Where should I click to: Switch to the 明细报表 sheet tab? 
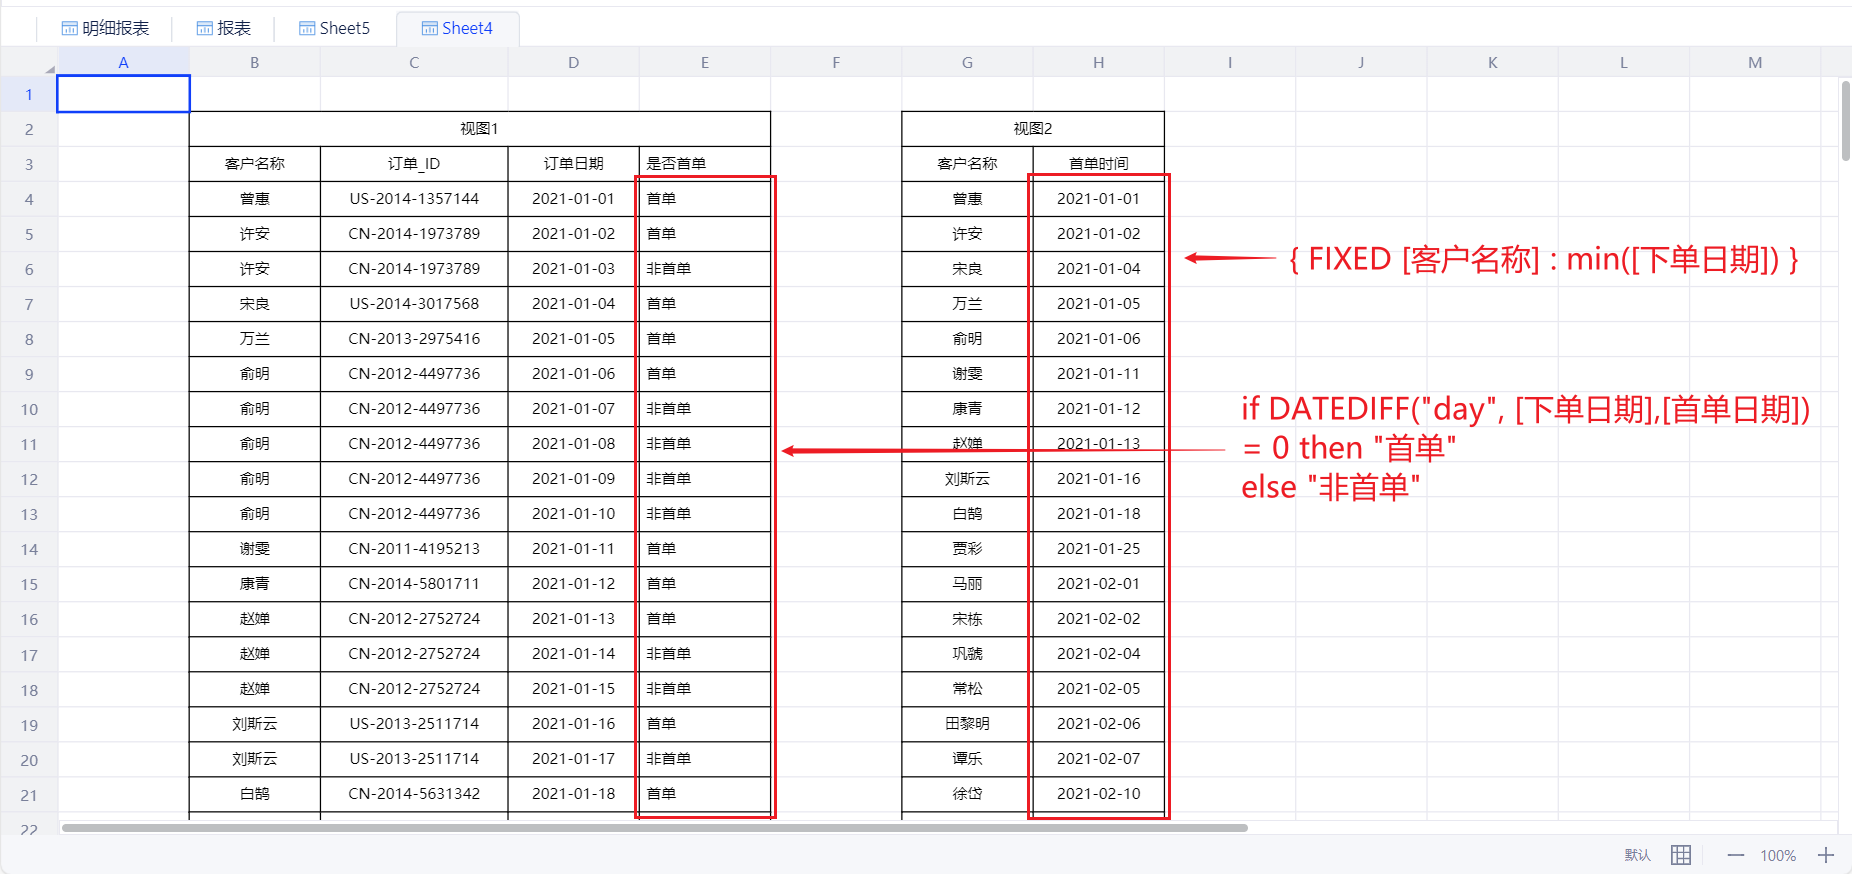[105, 28]
